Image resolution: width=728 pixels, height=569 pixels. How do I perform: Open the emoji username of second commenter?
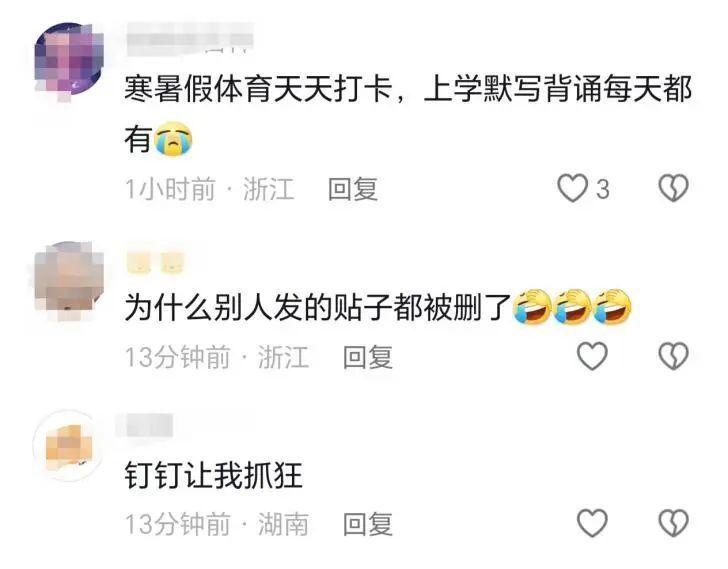click(156, 263)
